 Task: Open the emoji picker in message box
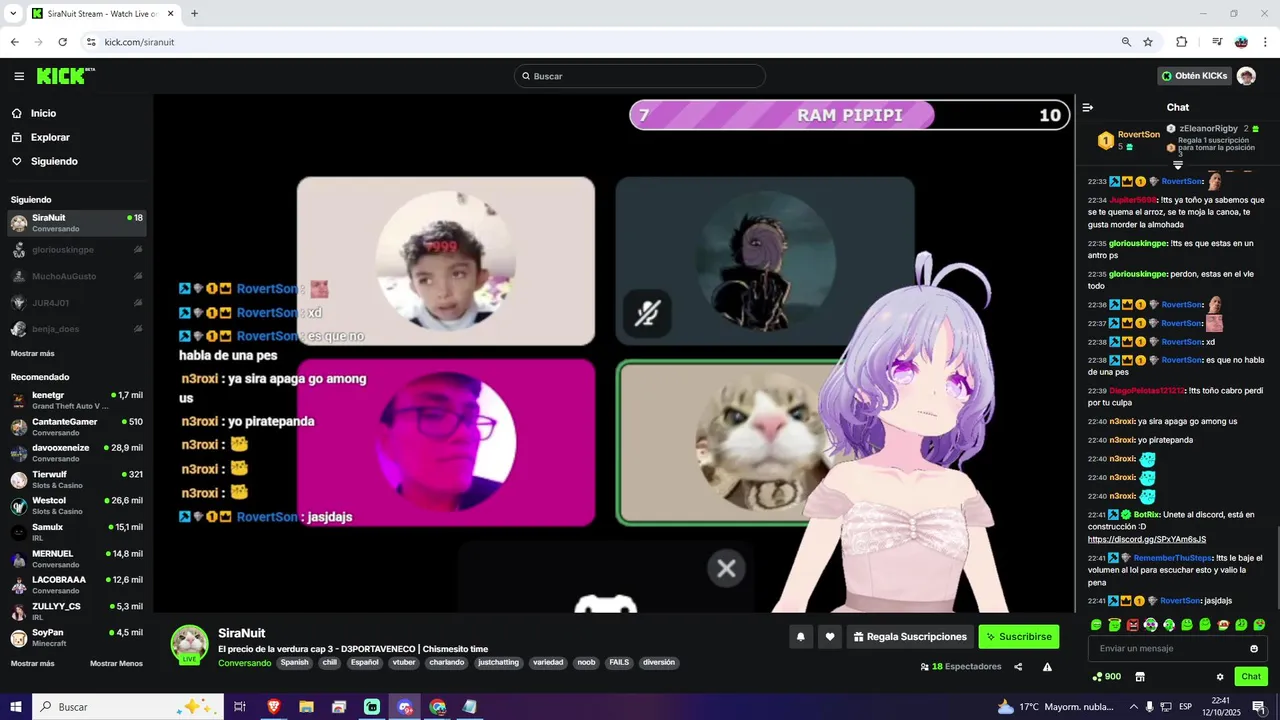click(x=1254, y=648)
